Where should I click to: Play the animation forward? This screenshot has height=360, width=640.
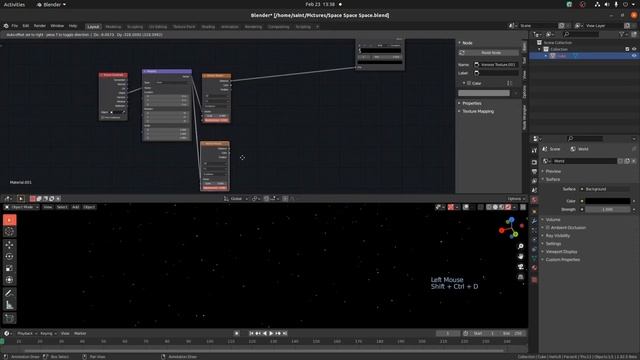tap(271, 333)
